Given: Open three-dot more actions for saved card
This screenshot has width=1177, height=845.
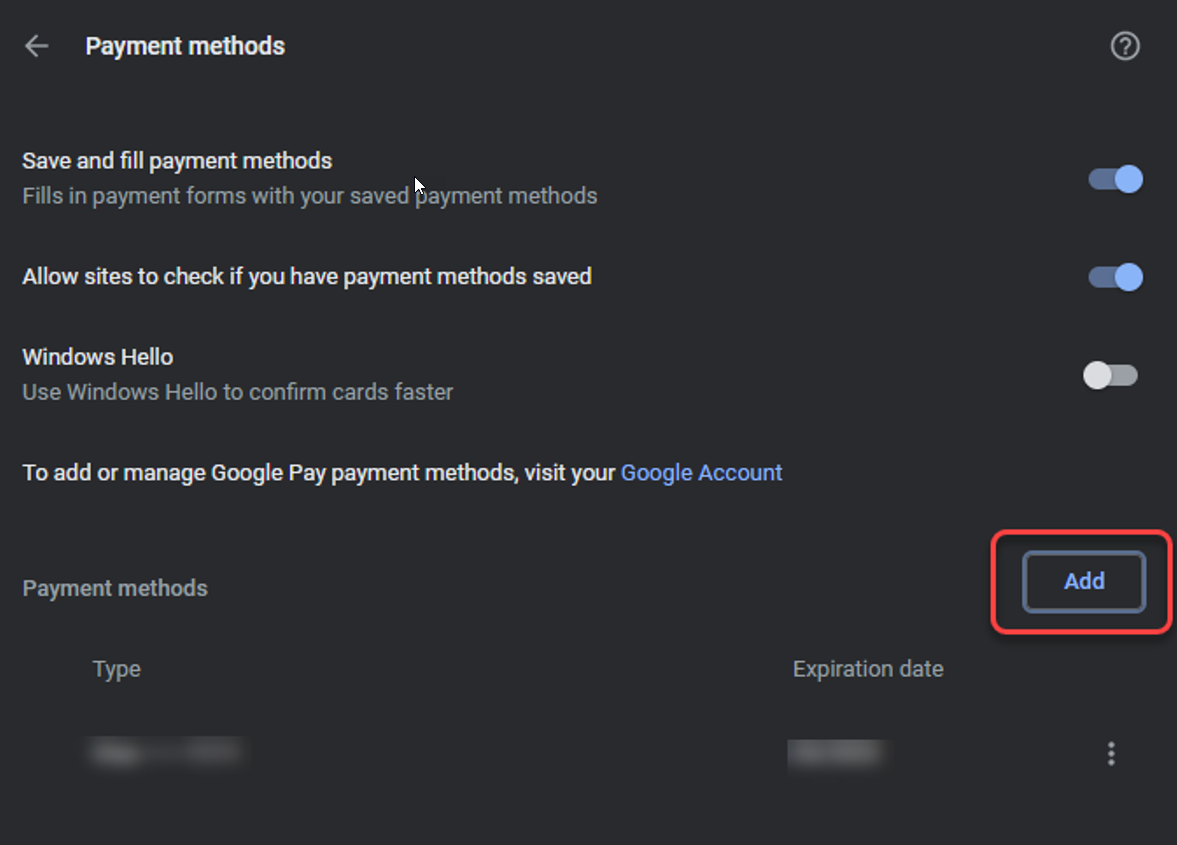Looking at the screenshot, I should tap(1111, 754).
